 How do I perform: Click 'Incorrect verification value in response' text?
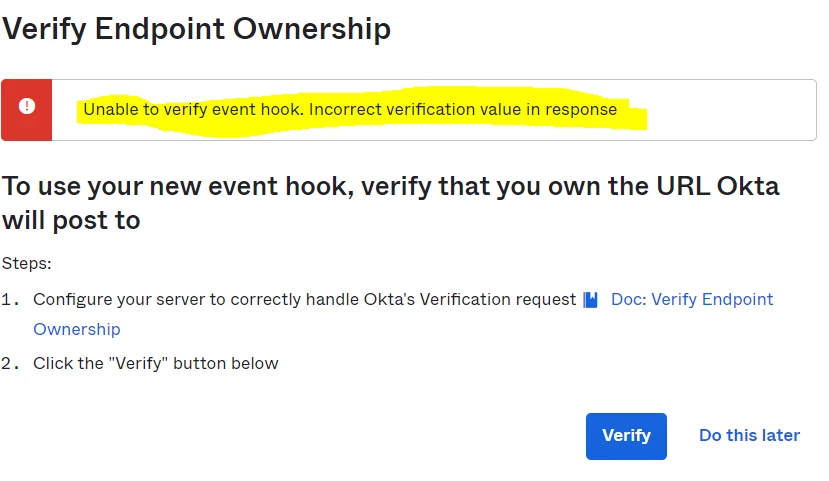coord(463,109)
